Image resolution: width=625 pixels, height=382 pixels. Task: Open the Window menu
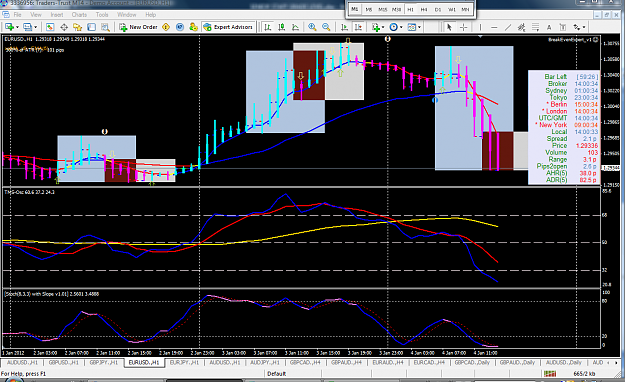127,15
